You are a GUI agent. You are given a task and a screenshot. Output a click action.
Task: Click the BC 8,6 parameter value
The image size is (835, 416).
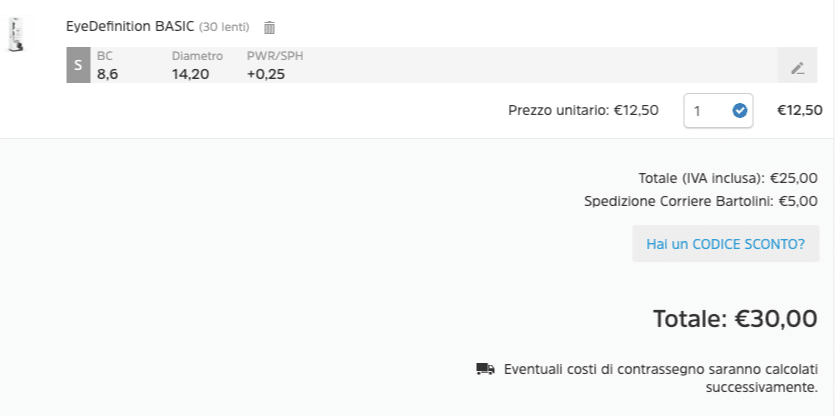[107, 73]
